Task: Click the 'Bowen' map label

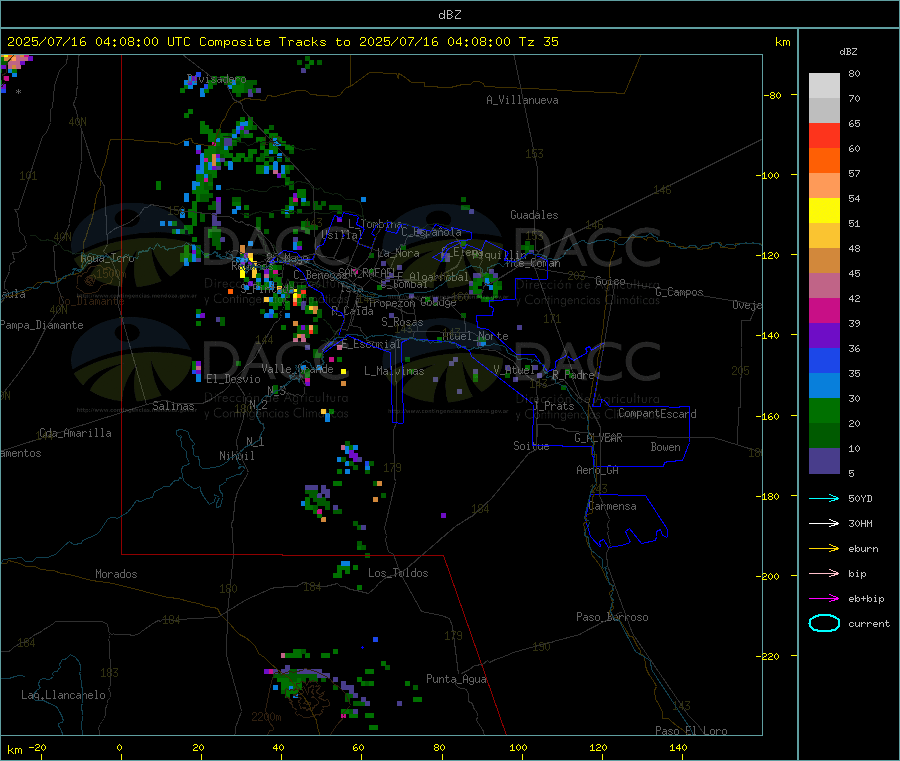Action: [665, 447]
